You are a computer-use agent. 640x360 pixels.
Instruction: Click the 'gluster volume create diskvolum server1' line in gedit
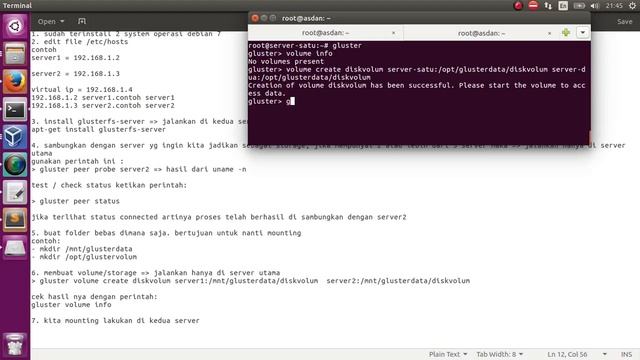(251, 280)
